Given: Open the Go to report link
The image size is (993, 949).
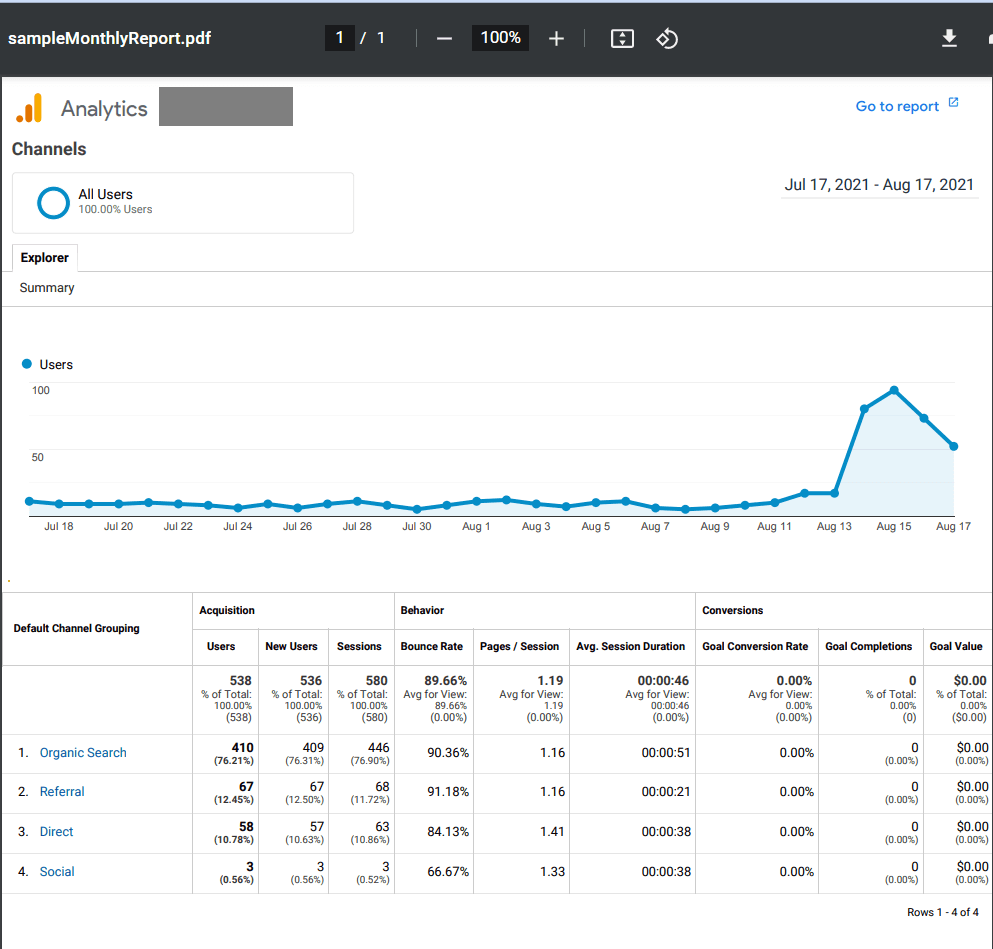Looking at the screenshot, I should click(897, 106).
